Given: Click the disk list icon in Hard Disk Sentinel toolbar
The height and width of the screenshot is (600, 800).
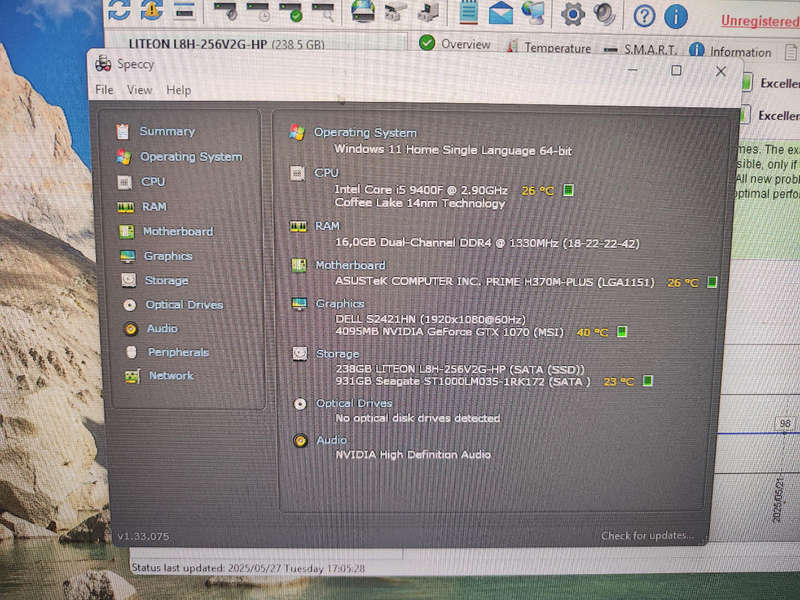Looking at the screenshot, I should [184, 10].
